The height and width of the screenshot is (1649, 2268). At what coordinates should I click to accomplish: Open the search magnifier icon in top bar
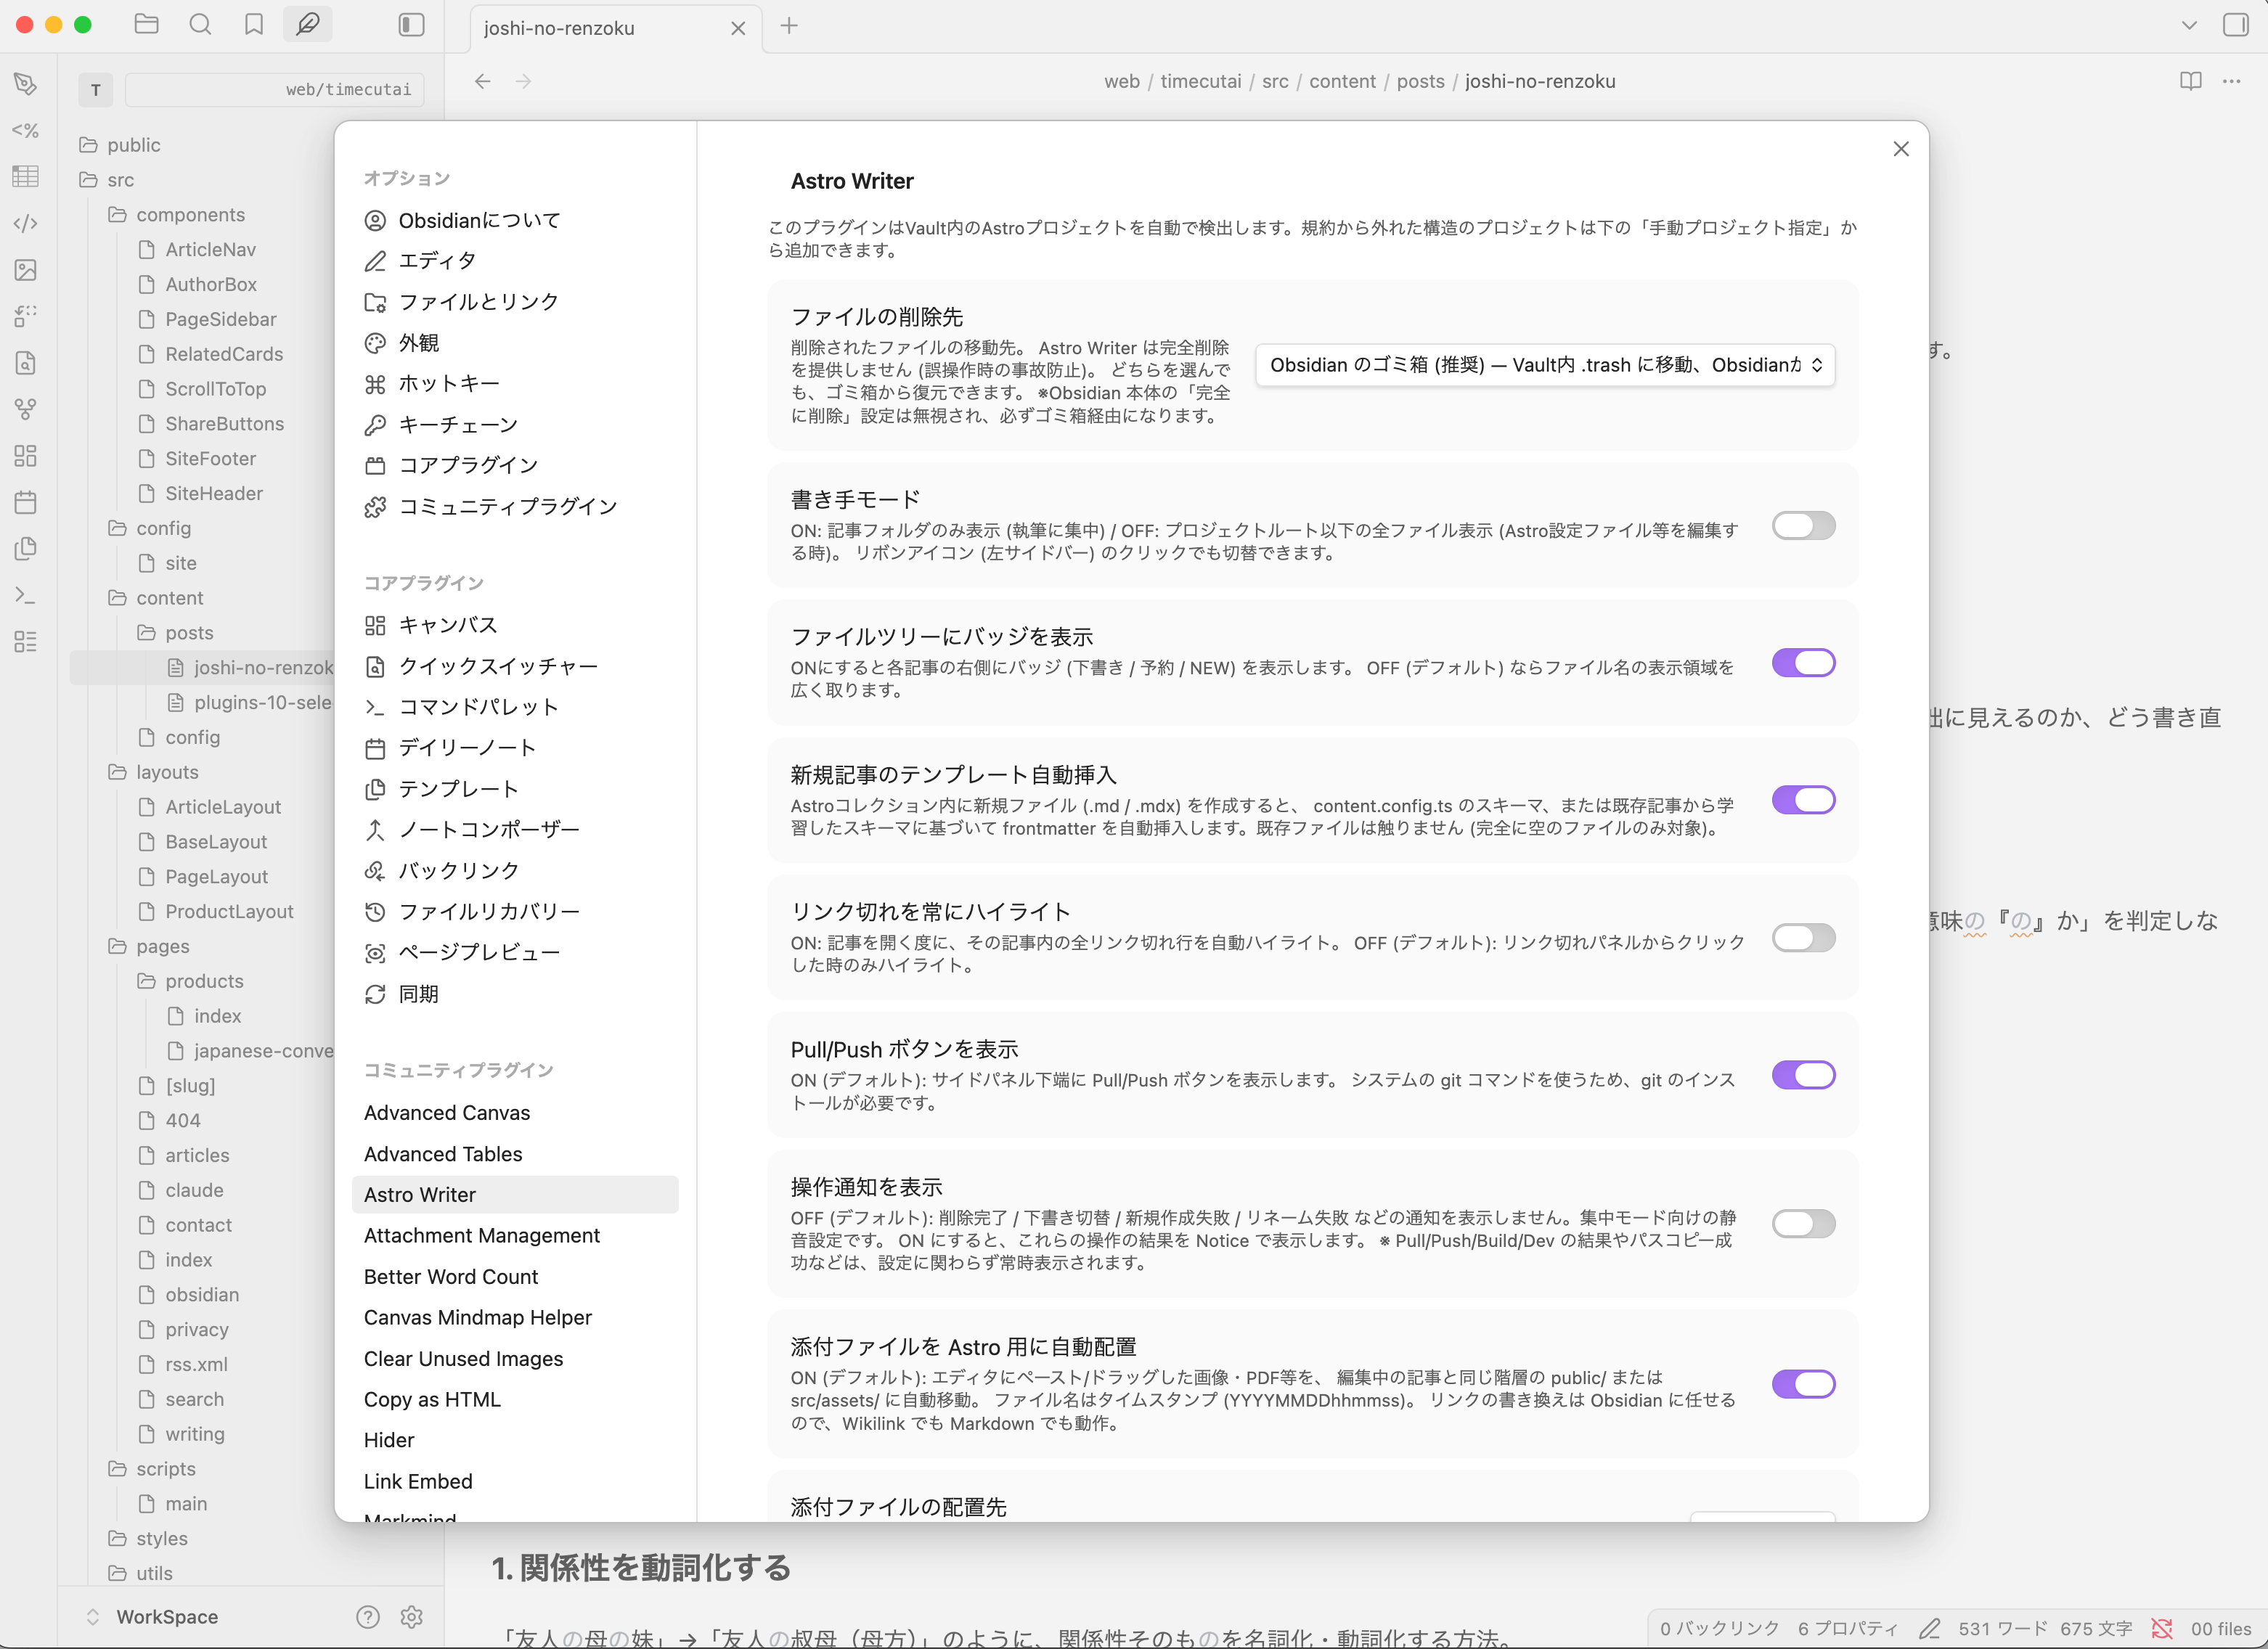click(200, 25)
